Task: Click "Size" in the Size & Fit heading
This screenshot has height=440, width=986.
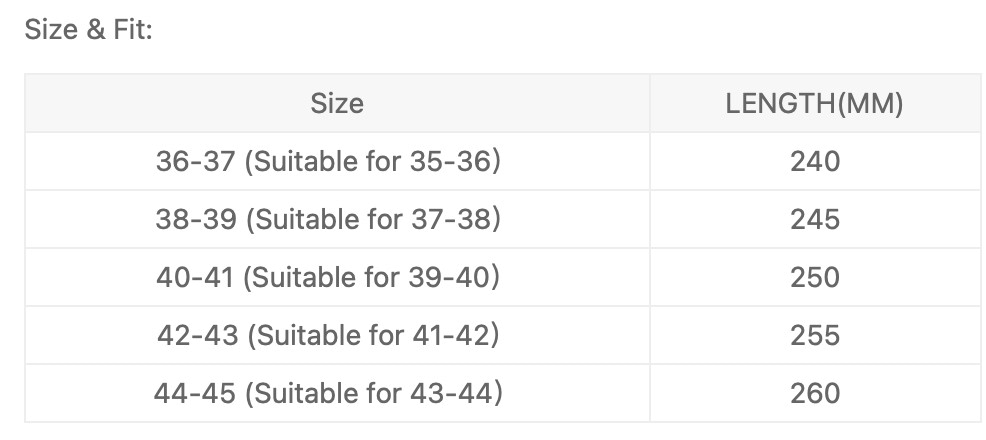Action: (50, 30)
